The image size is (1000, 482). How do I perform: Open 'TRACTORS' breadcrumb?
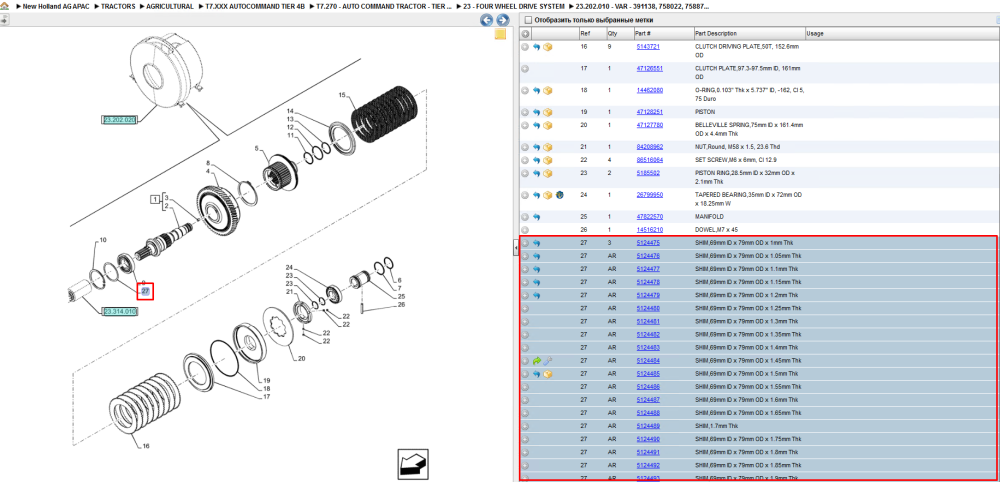coord(118,6)
